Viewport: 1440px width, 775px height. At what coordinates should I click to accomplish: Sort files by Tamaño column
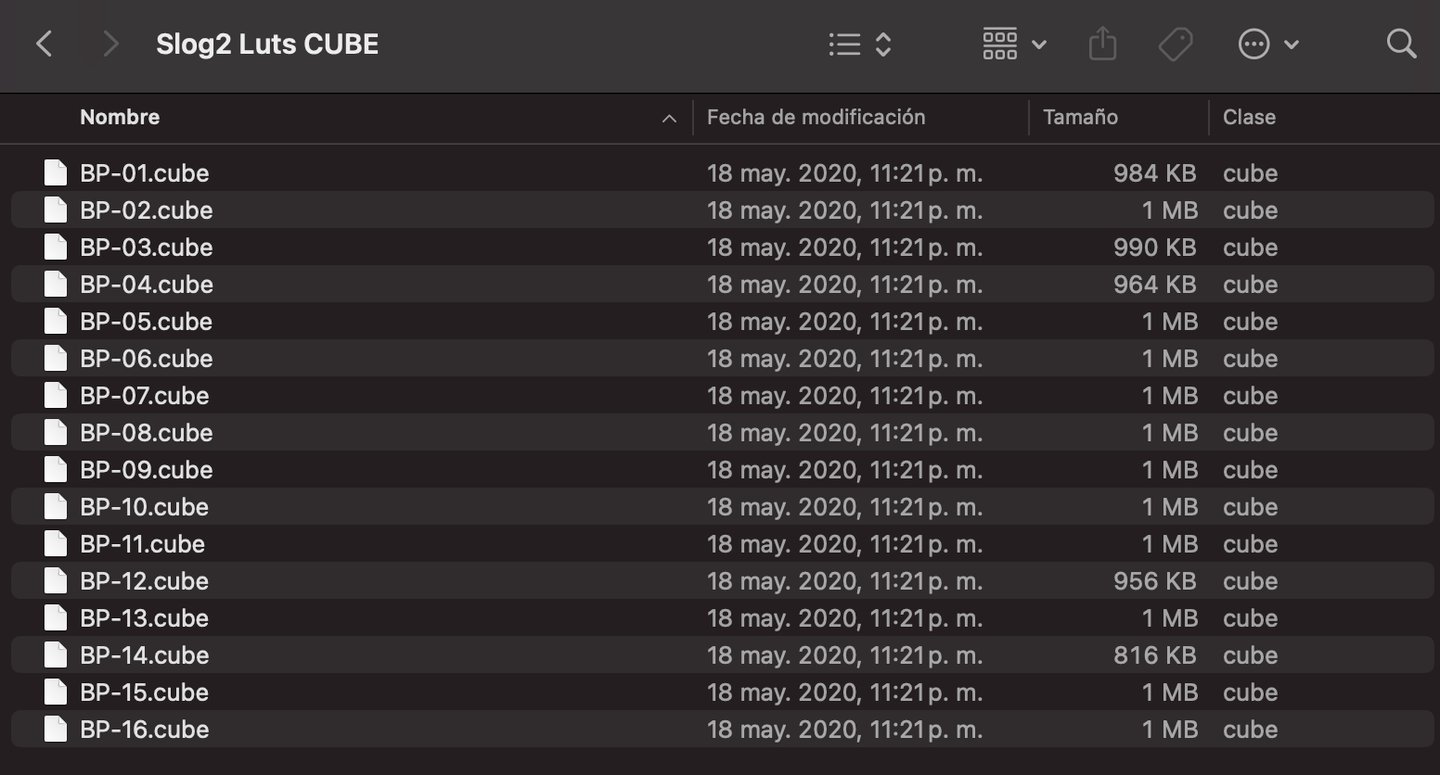(x=1080, y=117)
